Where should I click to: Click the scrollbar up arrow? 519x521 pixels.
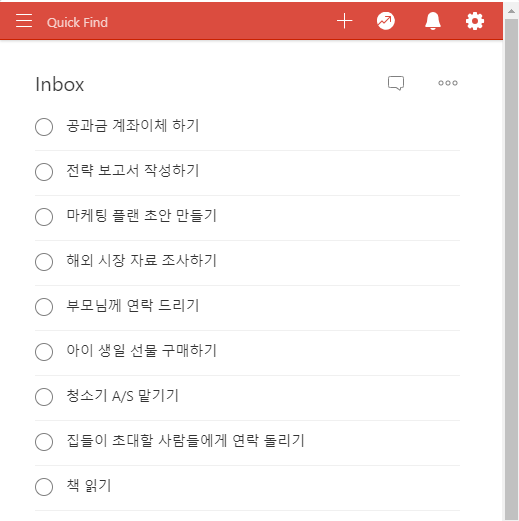click(x=511, y=11)
